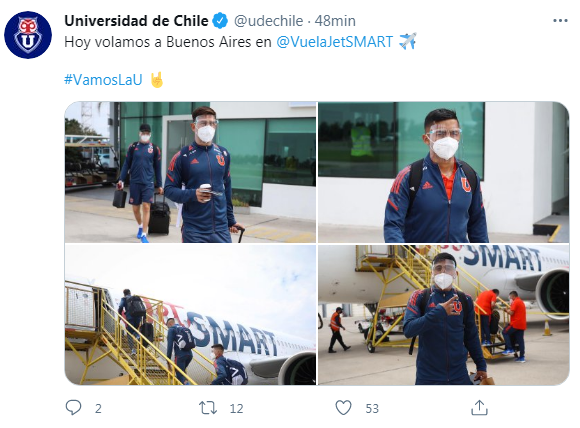This screenshot has width=580, height=428.
Task: Click the retweet count 12
Action: pos(236,408)
